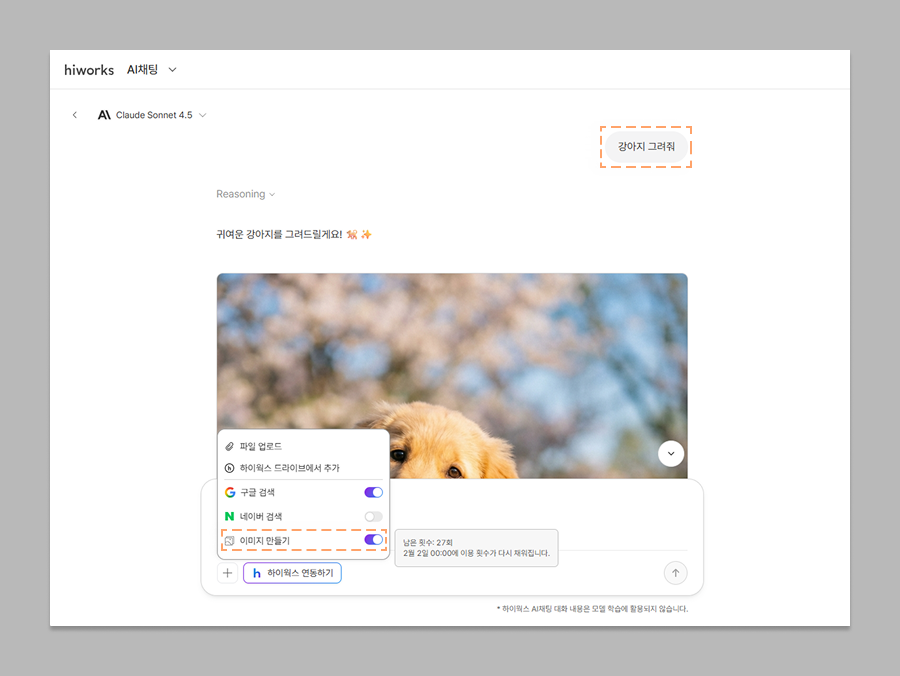The width and height of the screenshot is (900, 676).
Task: Click the picture icon beside 이미지 만들기
Action: (x=230, y=541)
